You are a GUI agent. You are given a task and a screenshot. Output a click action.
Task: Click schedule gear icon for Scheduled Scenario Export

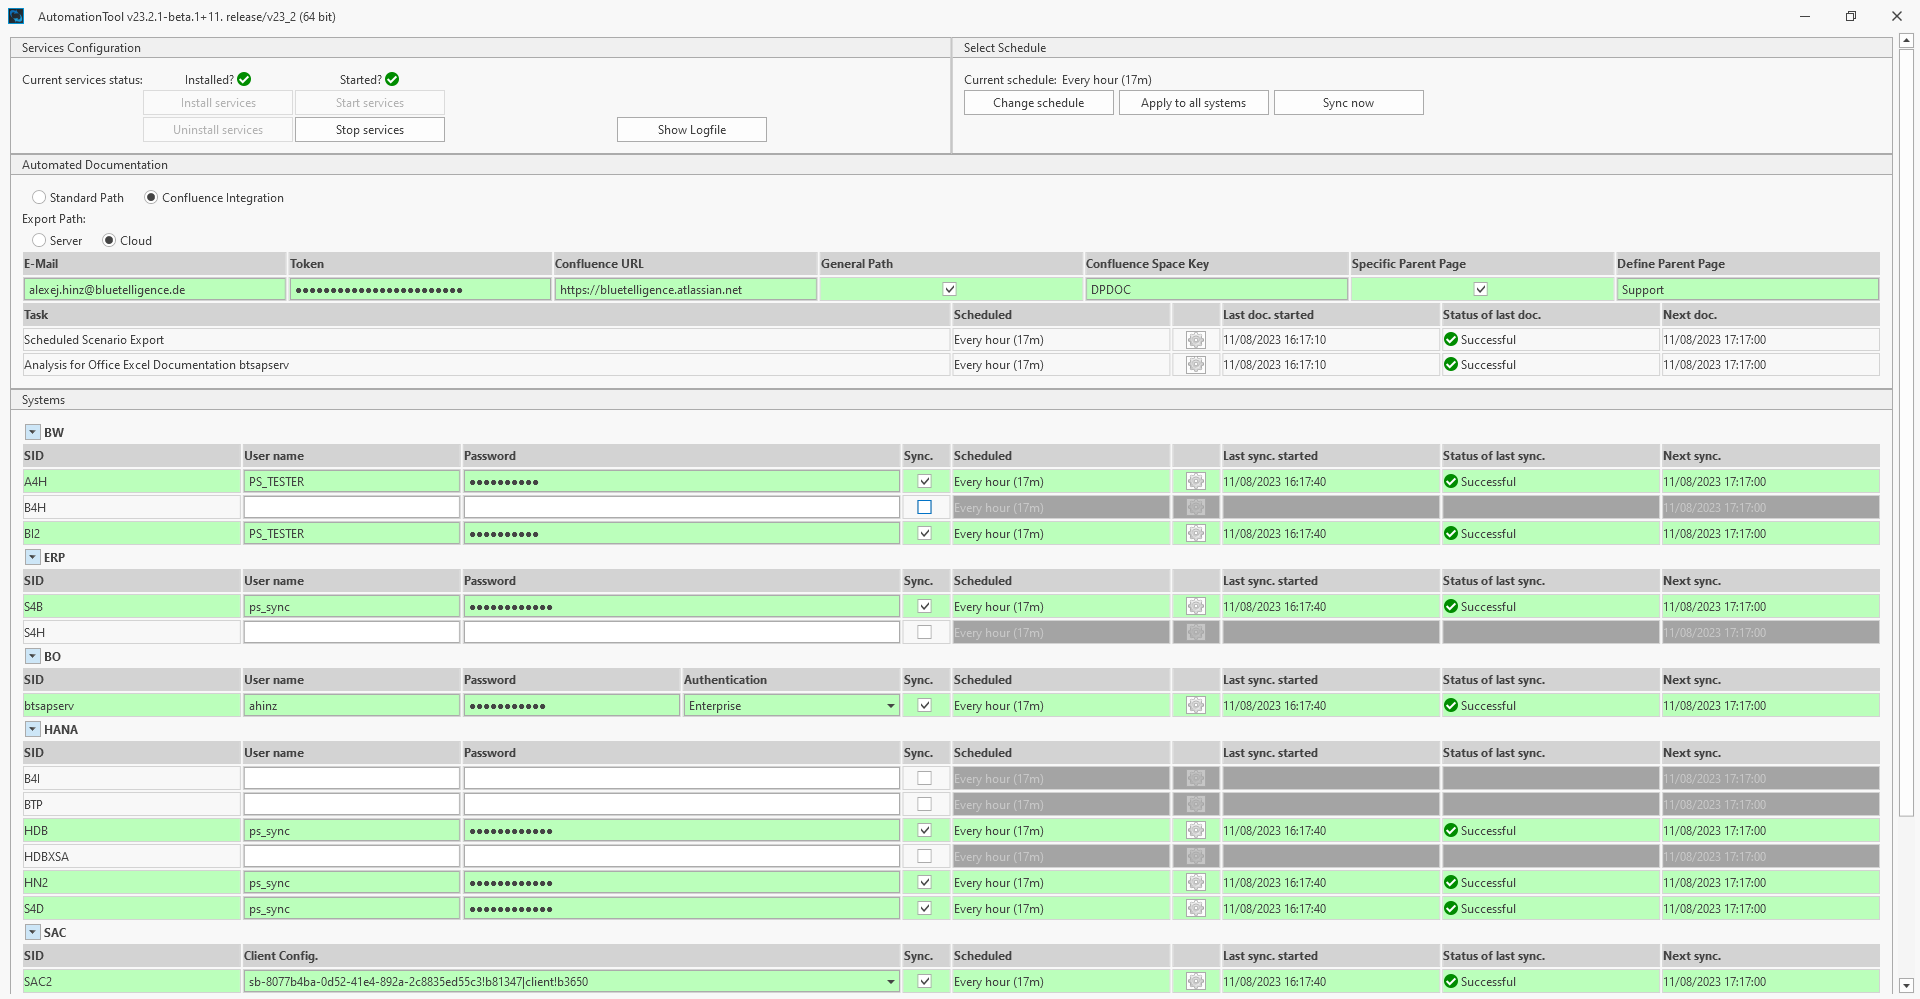point(1195,340)
